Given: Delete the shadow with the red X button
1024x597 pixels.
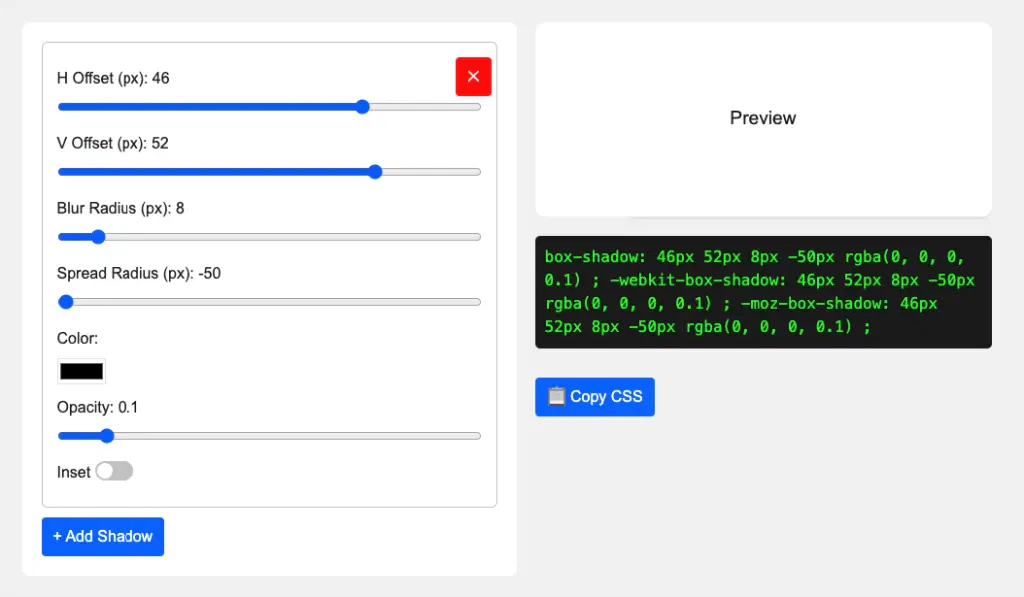Looking at the screenshot, I should click(473, 77).
